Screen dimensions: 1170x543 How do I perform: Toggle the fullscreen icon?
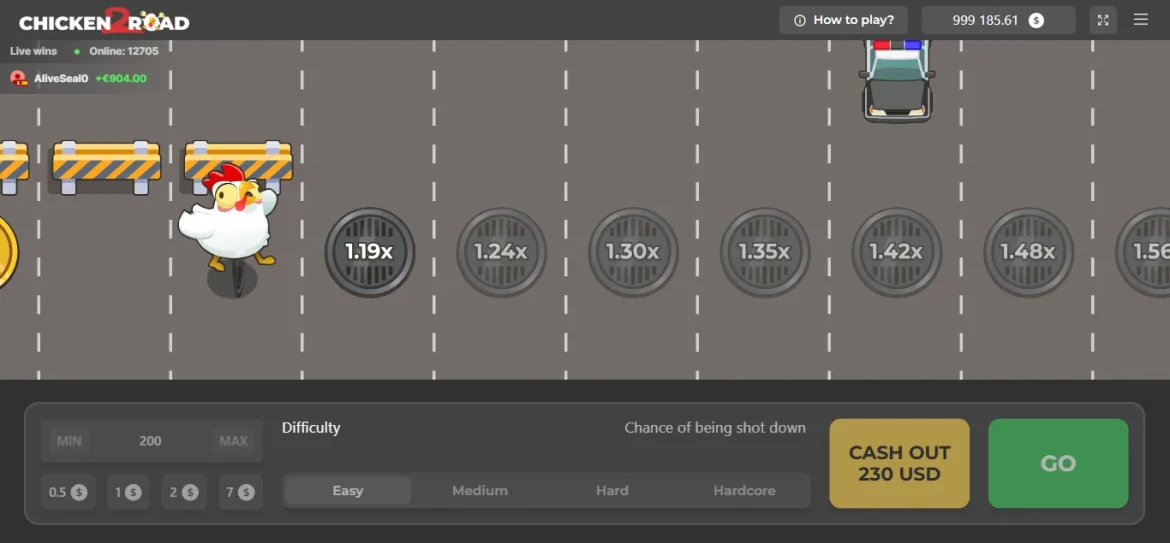click(x=1103, y=20)
